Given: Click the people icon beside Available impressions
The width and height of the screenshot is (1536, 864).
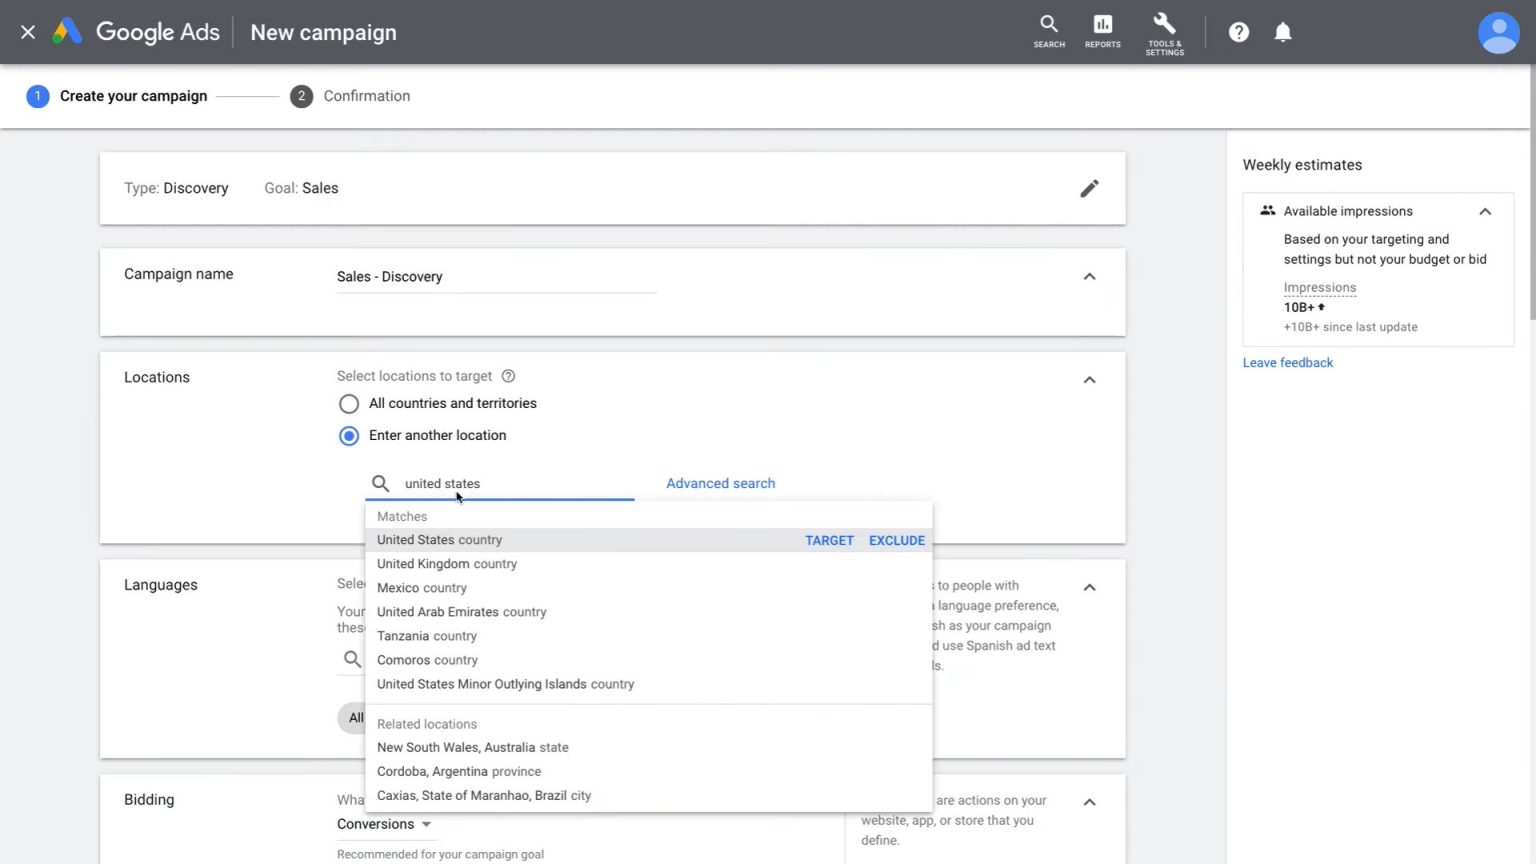Looking at the screenshot, I should 1267,210.
